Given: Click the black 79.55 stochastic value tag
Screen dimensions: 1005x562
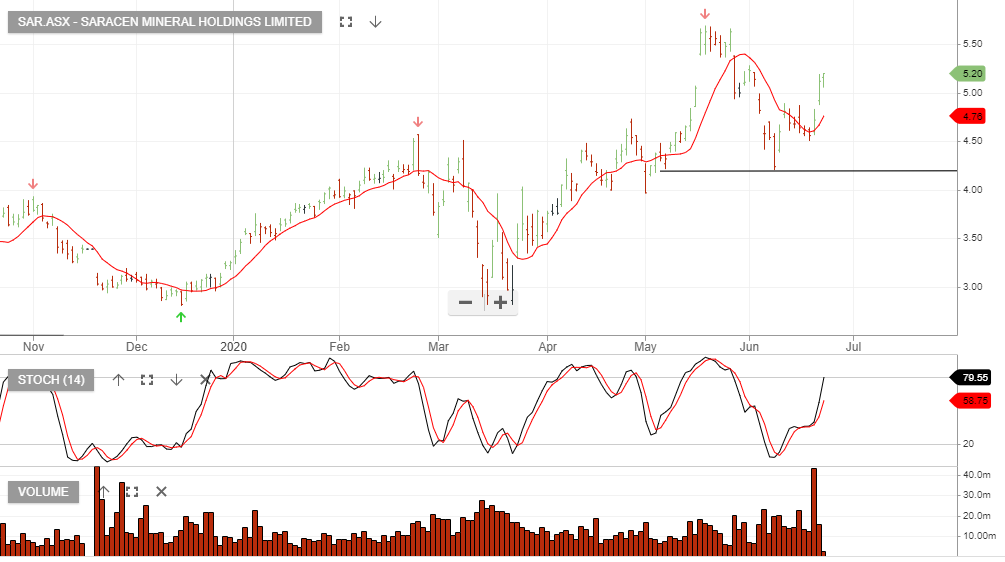Looking at the screenshot, I should (x=970, y=377).
